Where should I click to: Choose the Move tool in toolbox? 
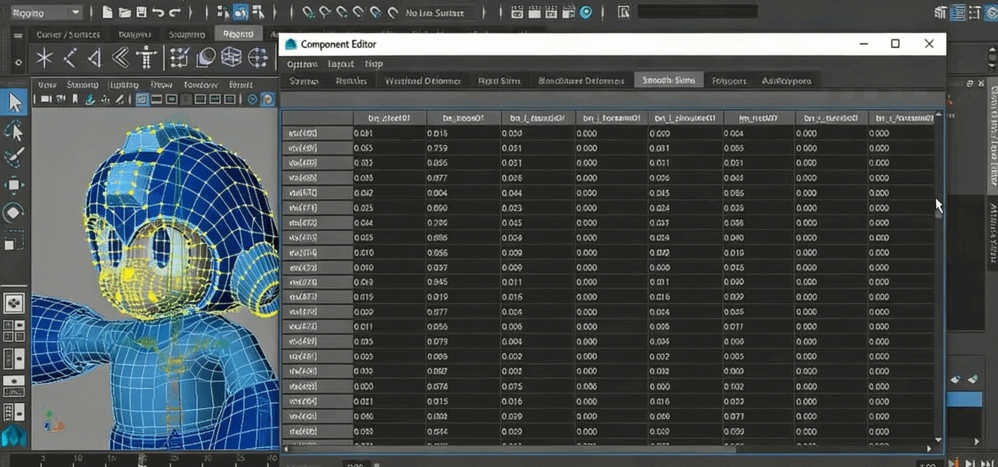tap(14, 185)
